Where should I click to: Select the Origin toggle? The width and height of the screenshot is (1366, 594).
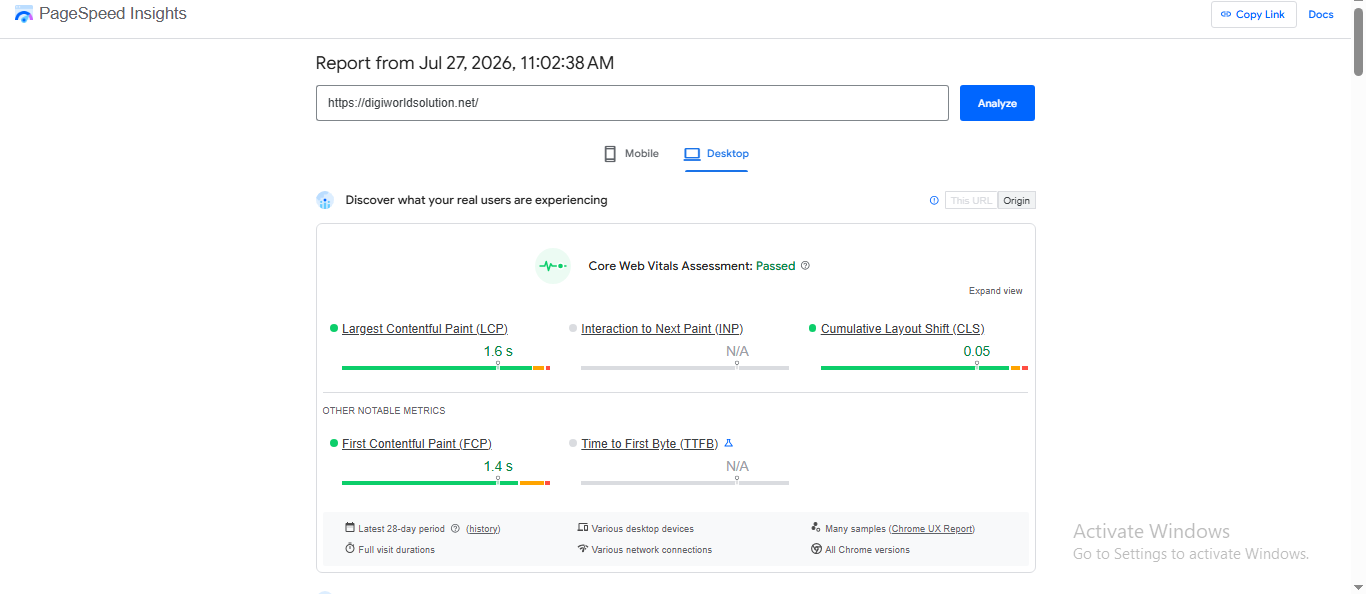click(1017, 201)
